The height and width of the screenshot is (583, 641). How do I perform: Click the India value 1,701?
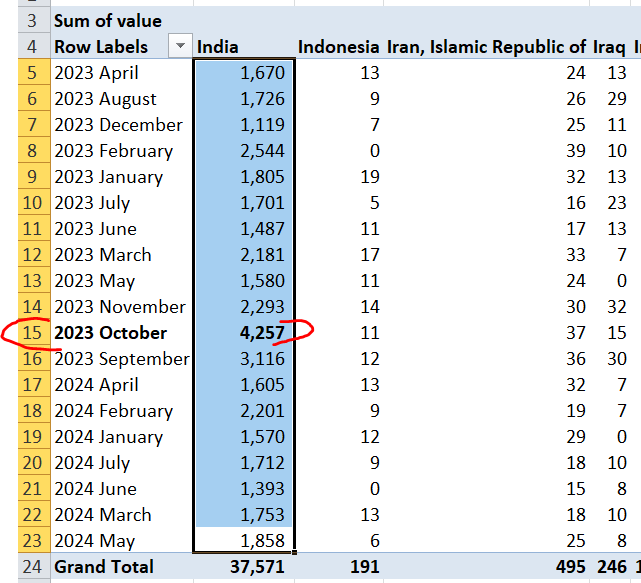coord(262,203)
